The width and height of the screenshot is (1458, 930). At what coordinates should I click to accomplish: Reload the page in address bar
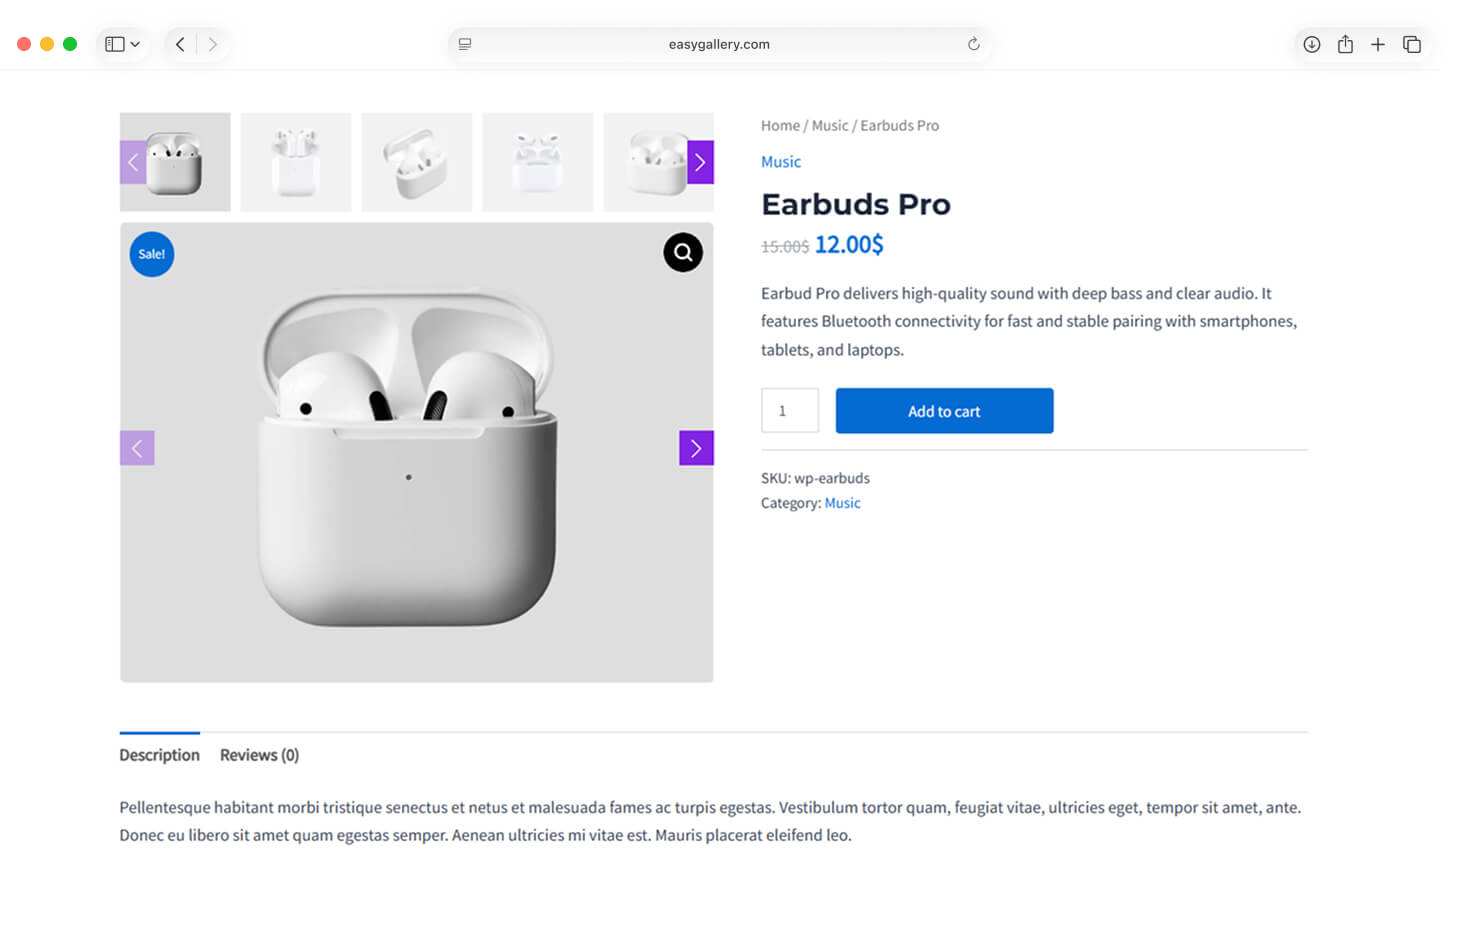pyautogui.click(x=973, y=44)
